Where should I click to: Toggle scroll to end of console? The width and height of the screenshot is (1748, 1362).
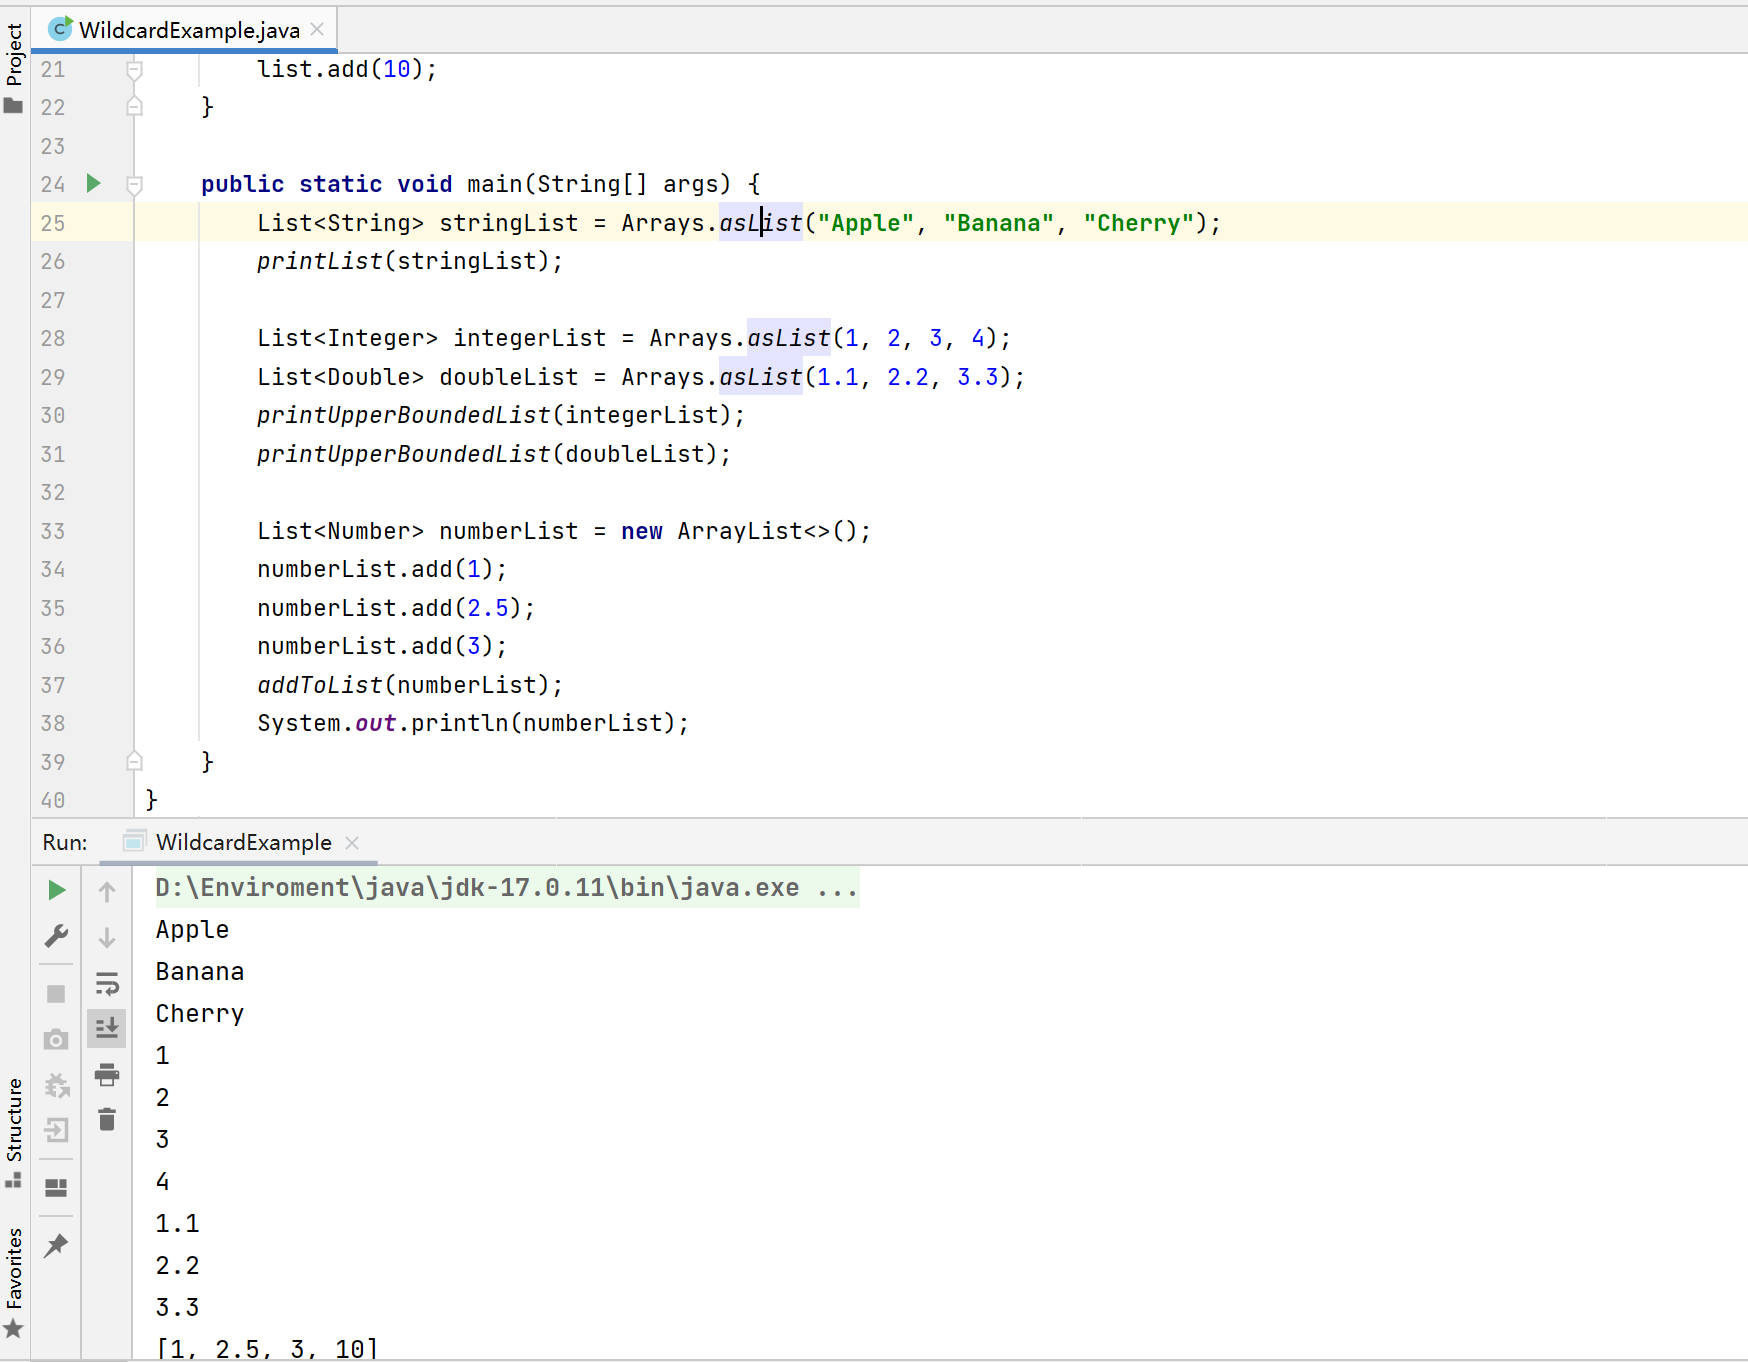[x=107, y=1028]
